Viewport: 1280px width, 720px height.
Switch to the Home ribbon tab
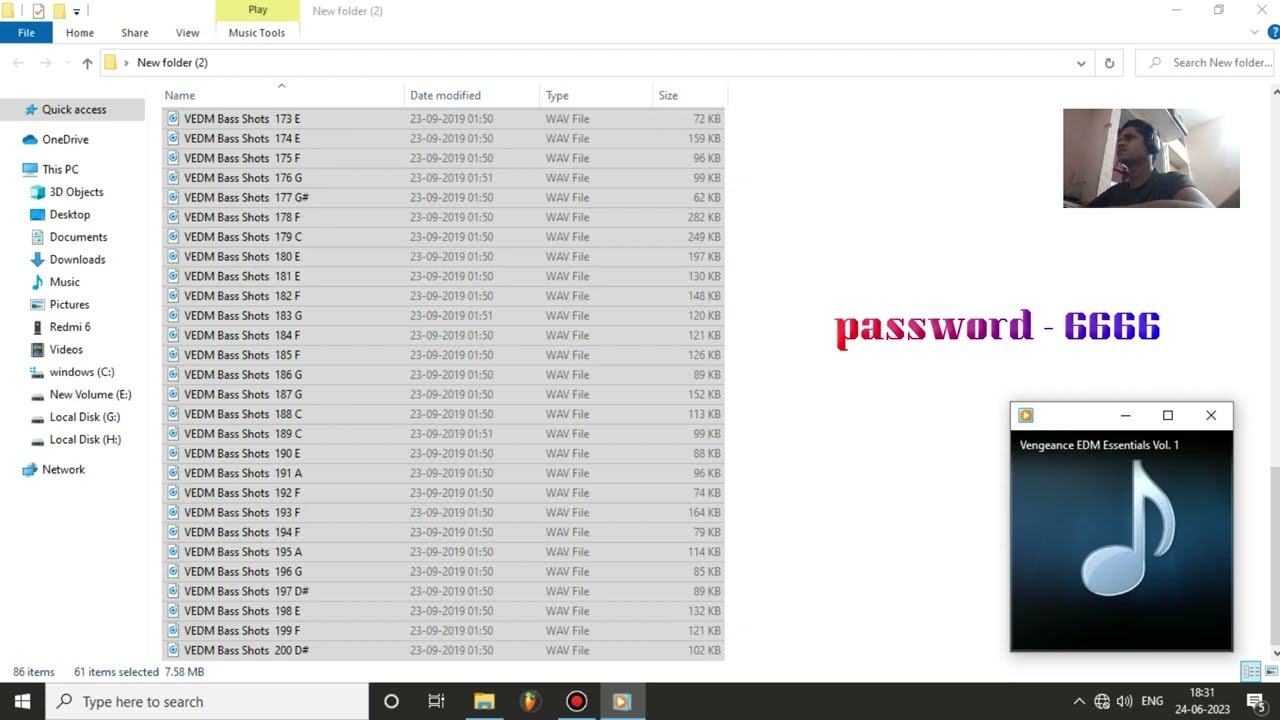point(80,33)
